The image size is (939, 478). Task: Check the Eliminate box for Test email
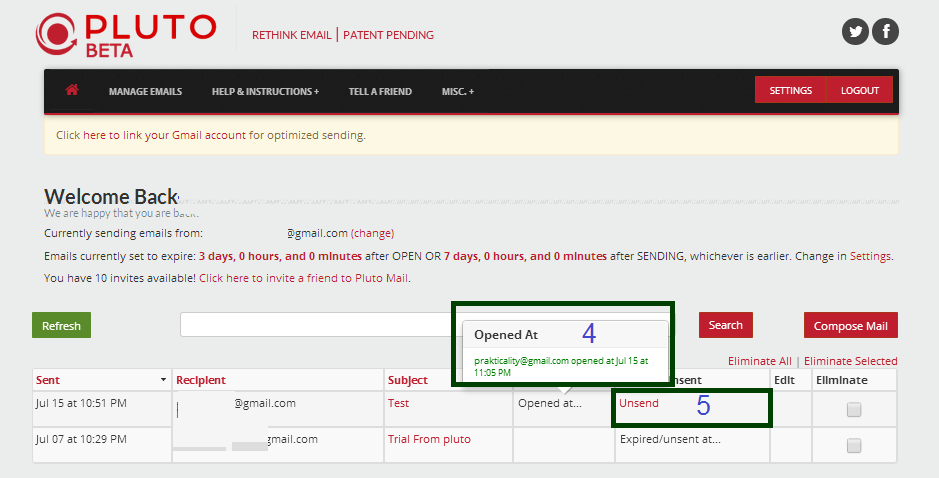point(853,410)
